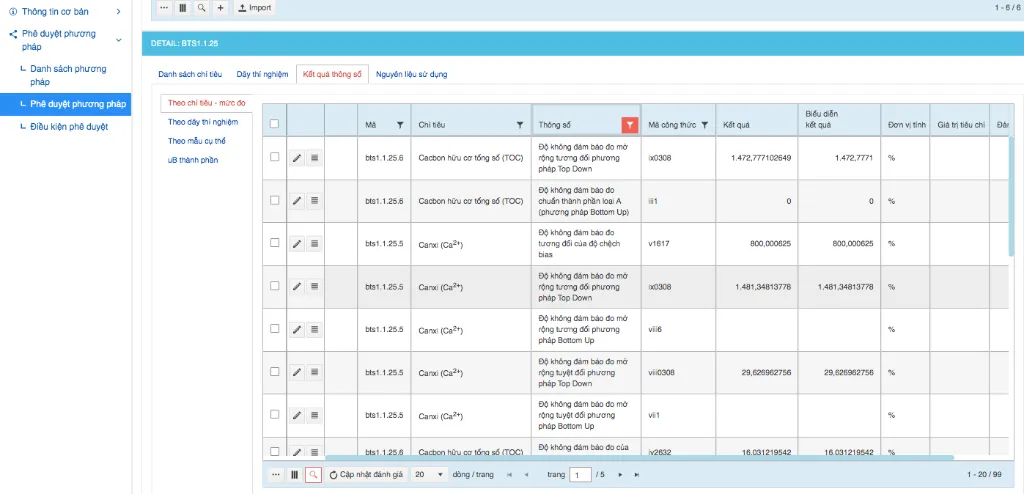Go to last page in pager
The width and height of the screenshot is (1024, 494).
point(636,474)
